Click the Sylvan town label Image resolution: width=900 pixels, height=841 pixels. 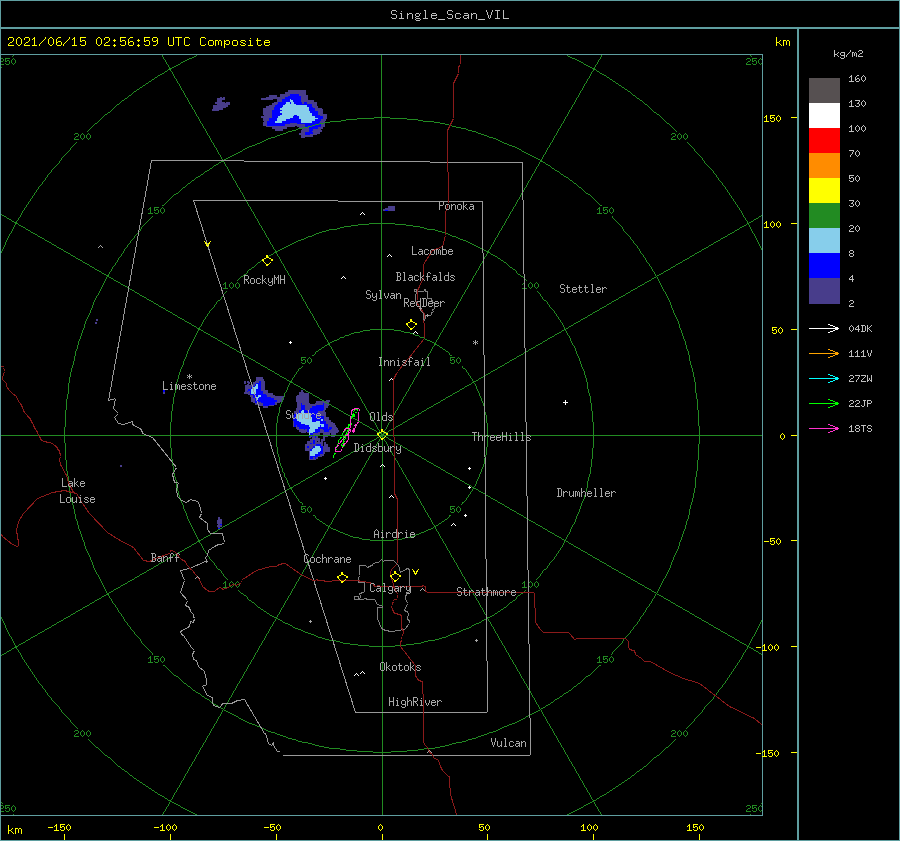pyautogui.click(x=383, y=295)
